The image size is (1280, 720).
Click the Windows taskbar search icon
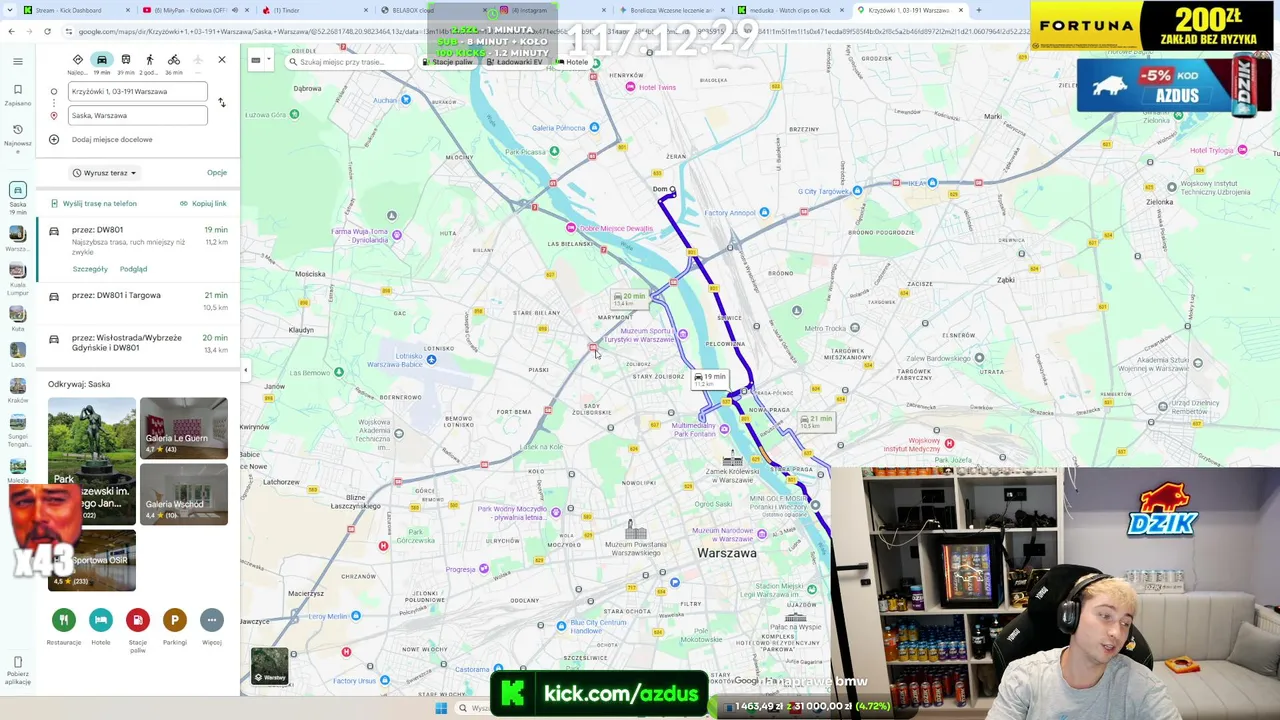coord(462,708)
